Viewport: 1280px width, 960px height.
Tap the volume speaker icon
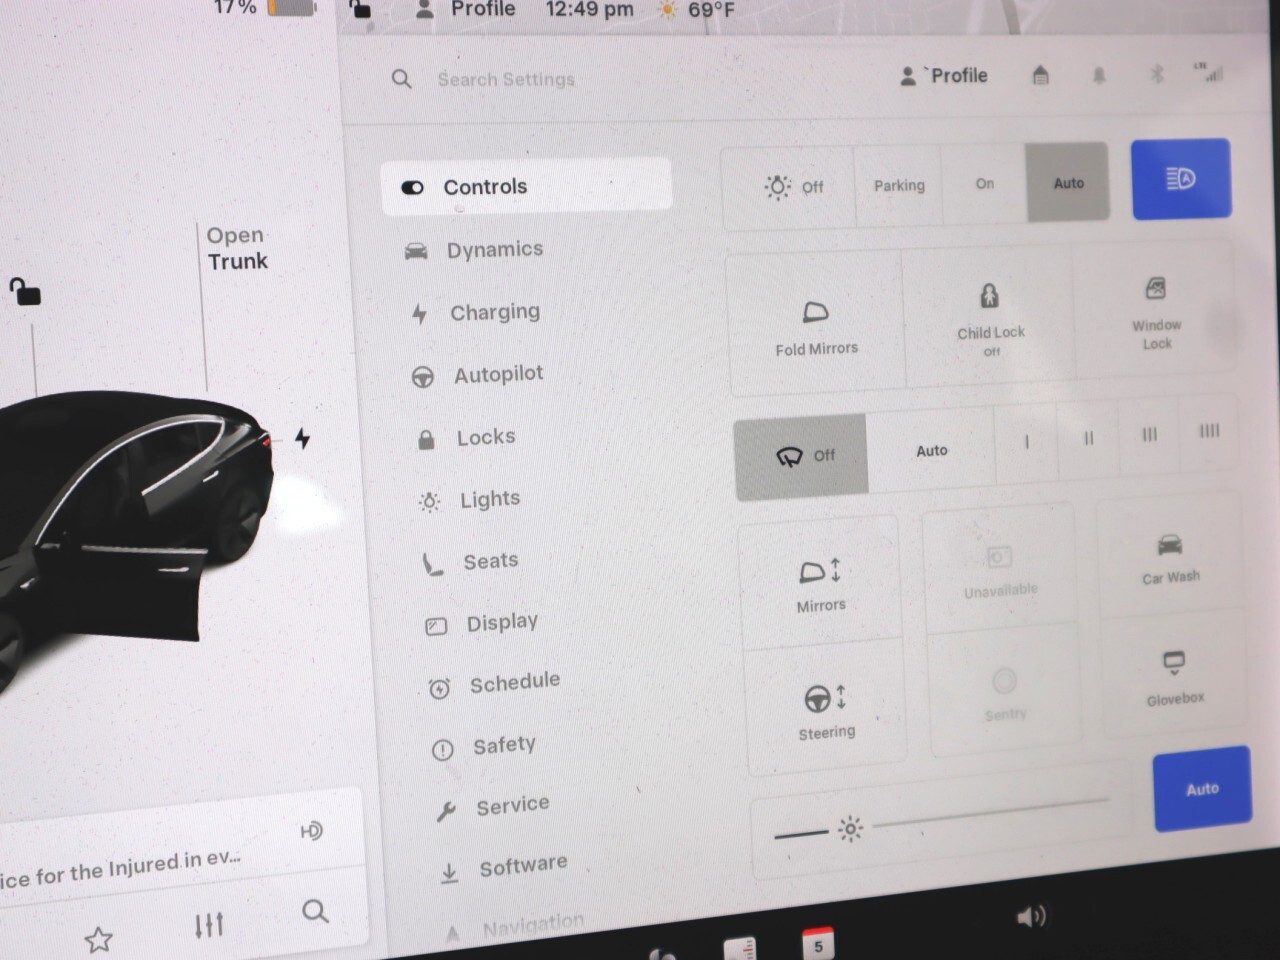click(1031, 916)
